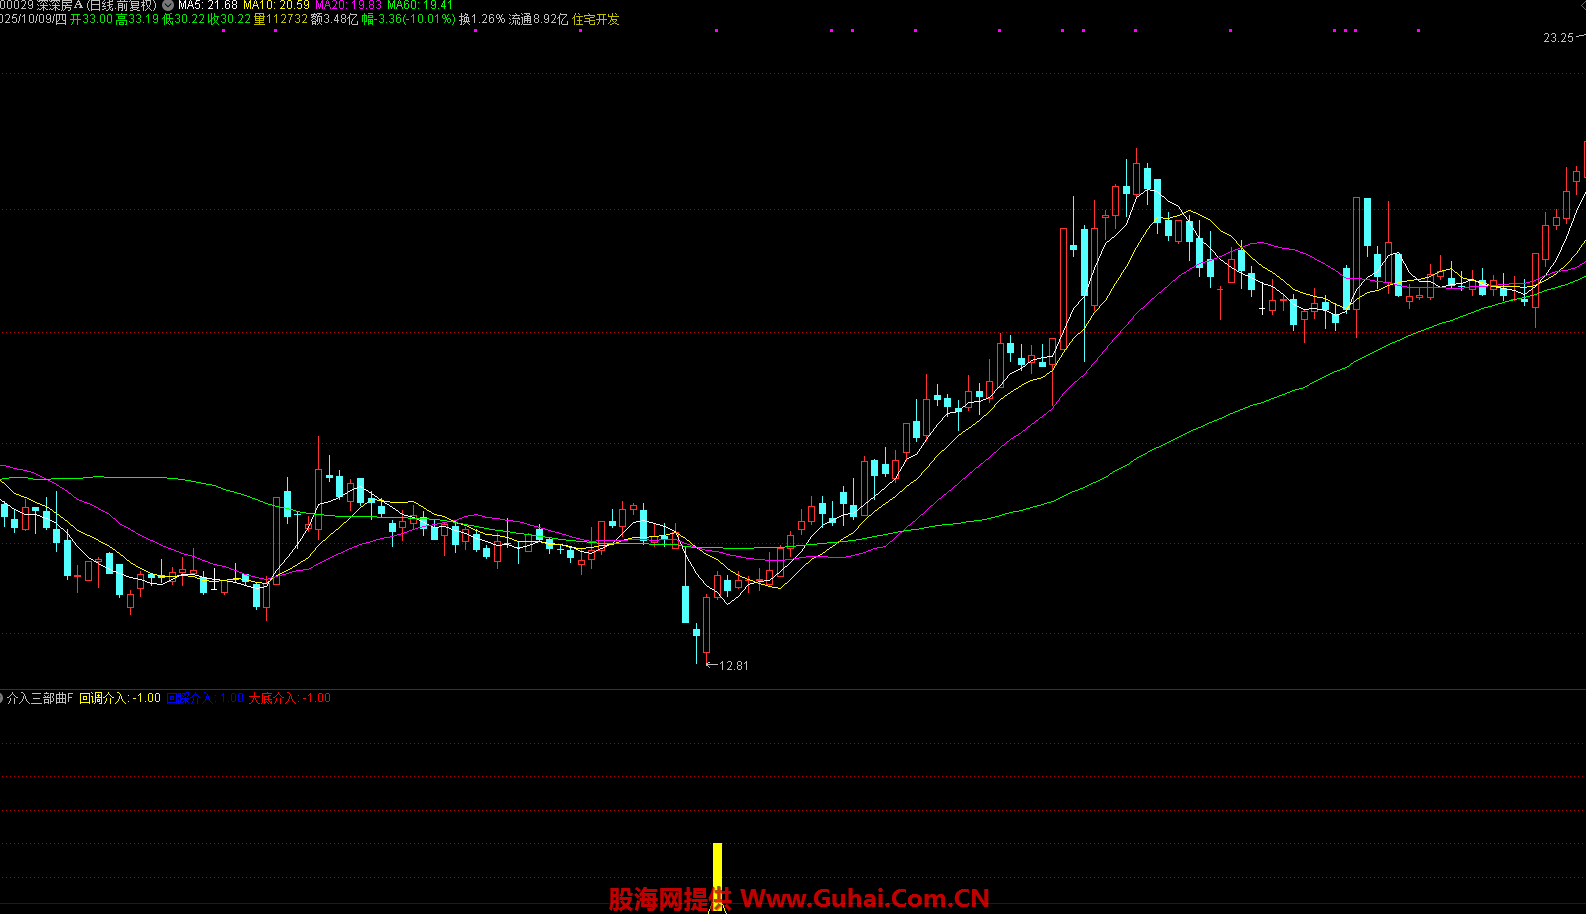
Task: Select the yellow MA10 indicator label
Action: click(276, 5)
